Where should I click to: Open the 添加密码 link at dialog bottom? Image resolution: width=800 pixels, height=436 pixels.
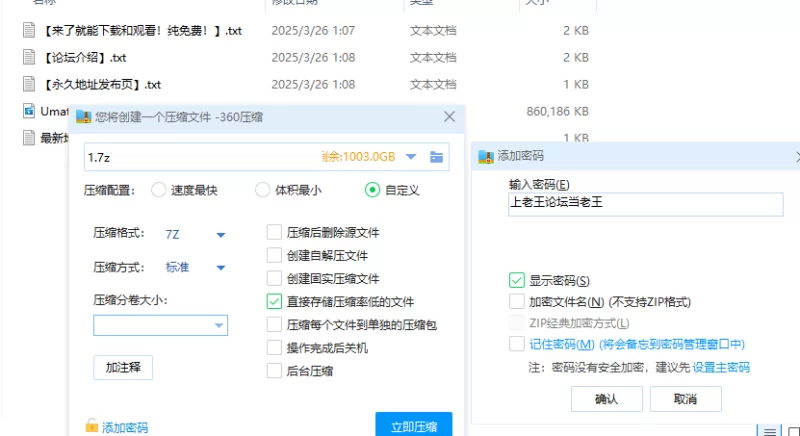point(125,427)
